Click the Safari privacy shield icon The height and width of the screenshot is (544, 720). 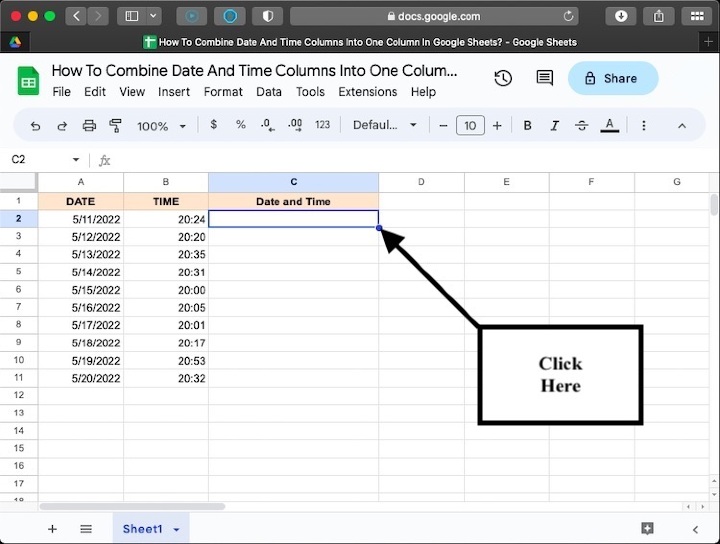pos(268,17)
